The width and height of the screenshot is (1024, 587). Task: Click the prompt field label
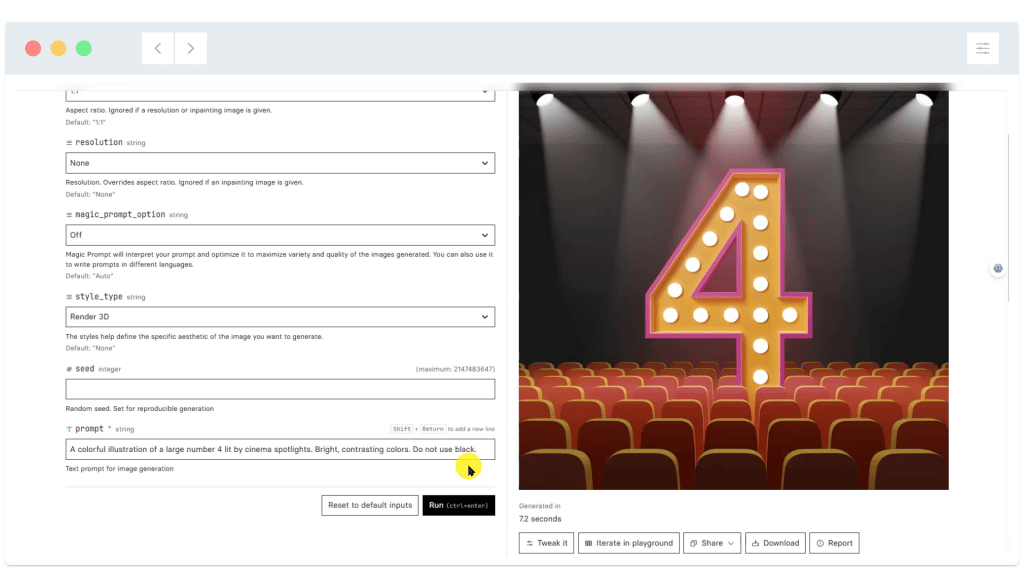tap(89, 429)
